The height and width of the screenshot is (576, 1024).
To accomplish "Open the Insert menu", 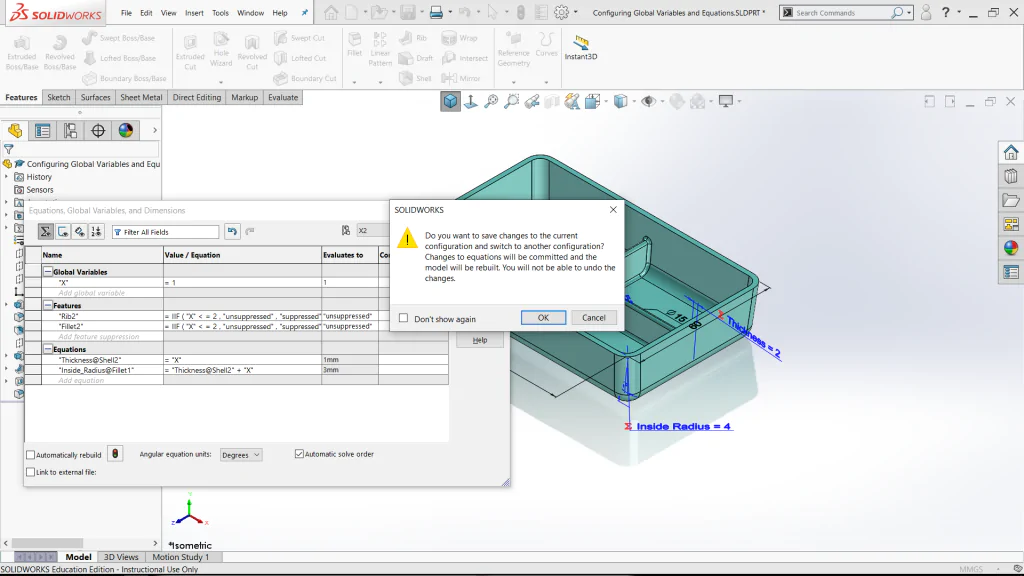I will click(194, 13).
